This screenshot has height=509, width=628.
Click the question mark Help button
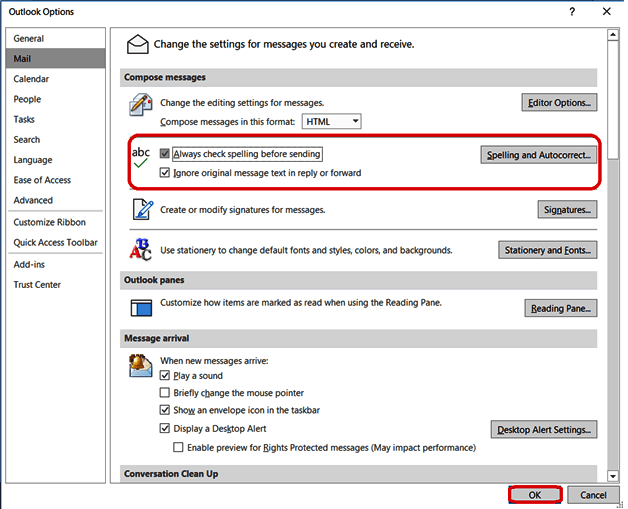[572, 12]
